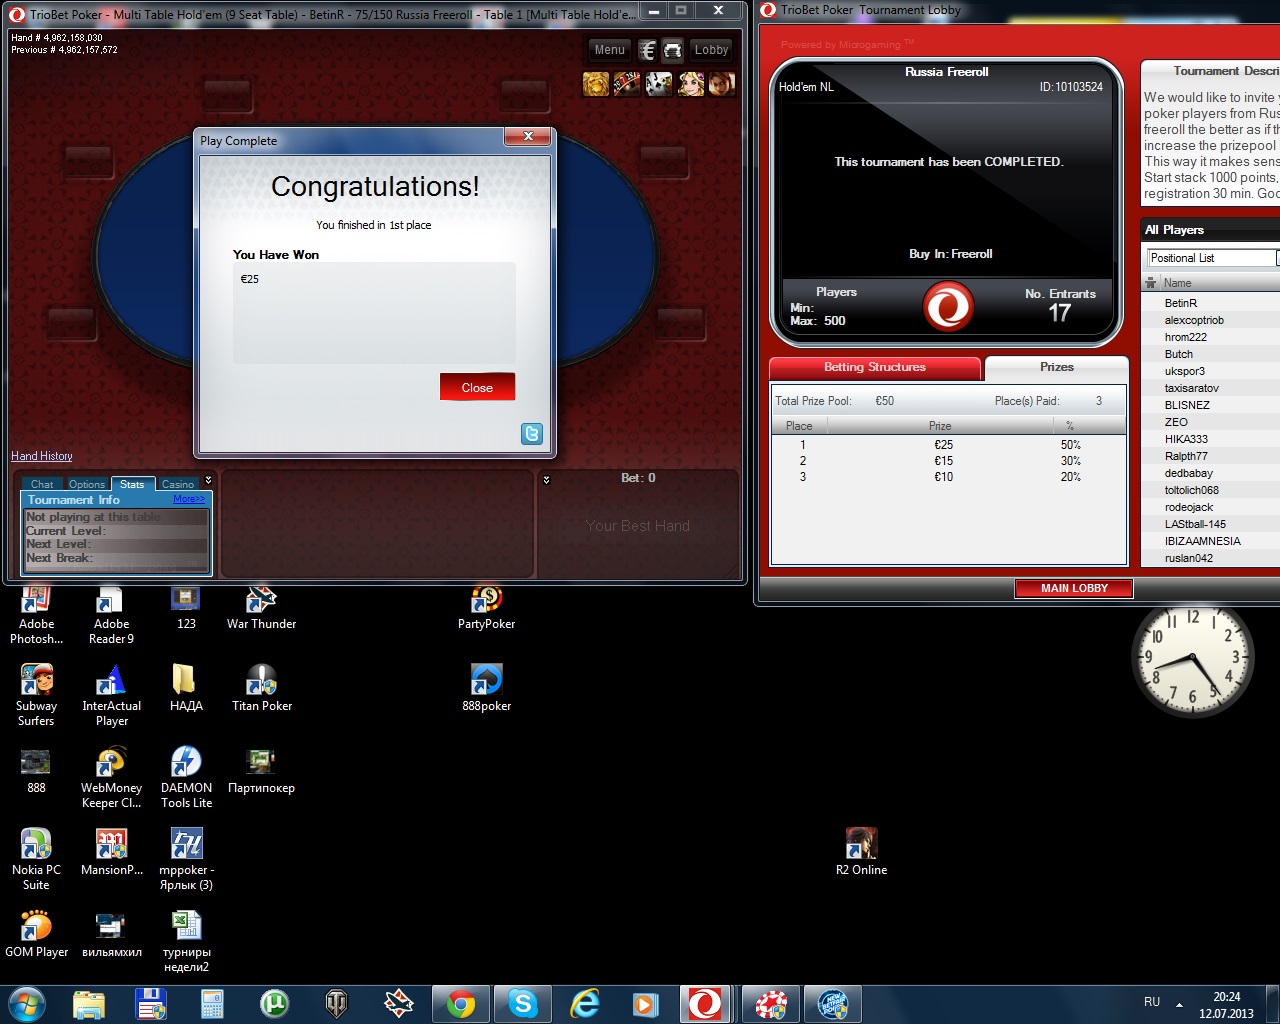This screenshot has height=1024, width=1280.
Task: Open the Positional List dropdown
Action: pos(1213,258)
